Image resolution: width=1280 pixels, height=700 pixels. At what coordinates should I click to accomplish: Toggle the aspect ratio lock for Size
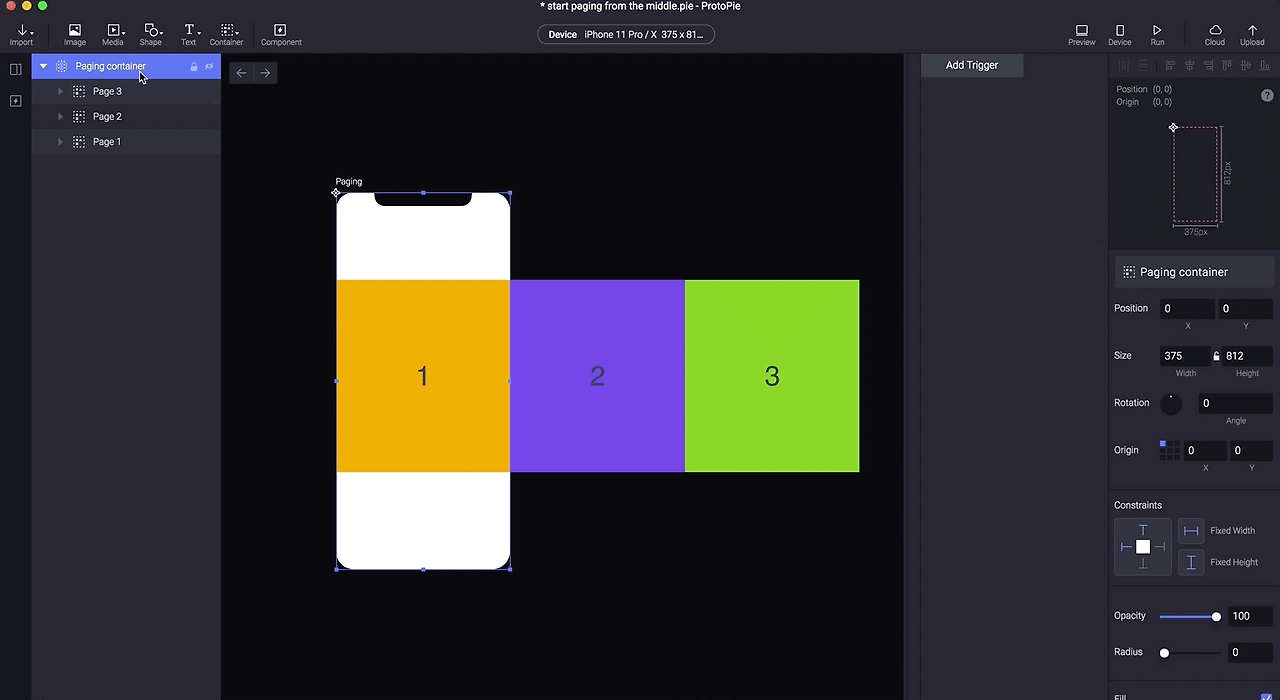click(1217, 356)
